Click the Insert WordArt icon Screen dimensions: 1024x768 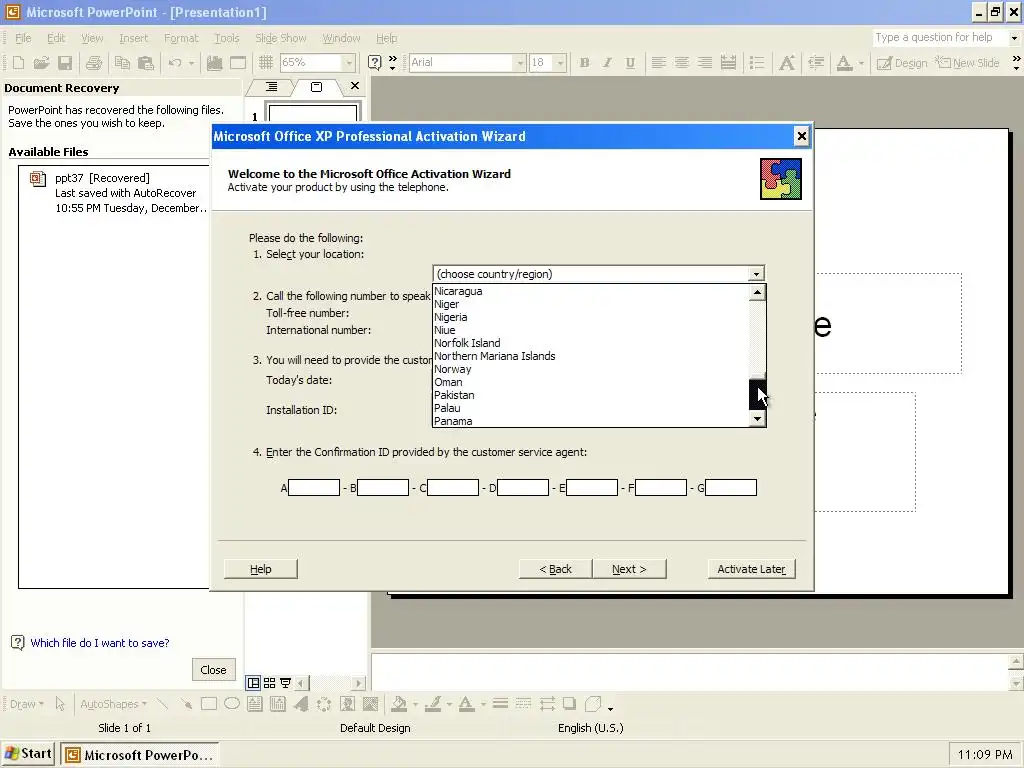[x=301, y=704]
